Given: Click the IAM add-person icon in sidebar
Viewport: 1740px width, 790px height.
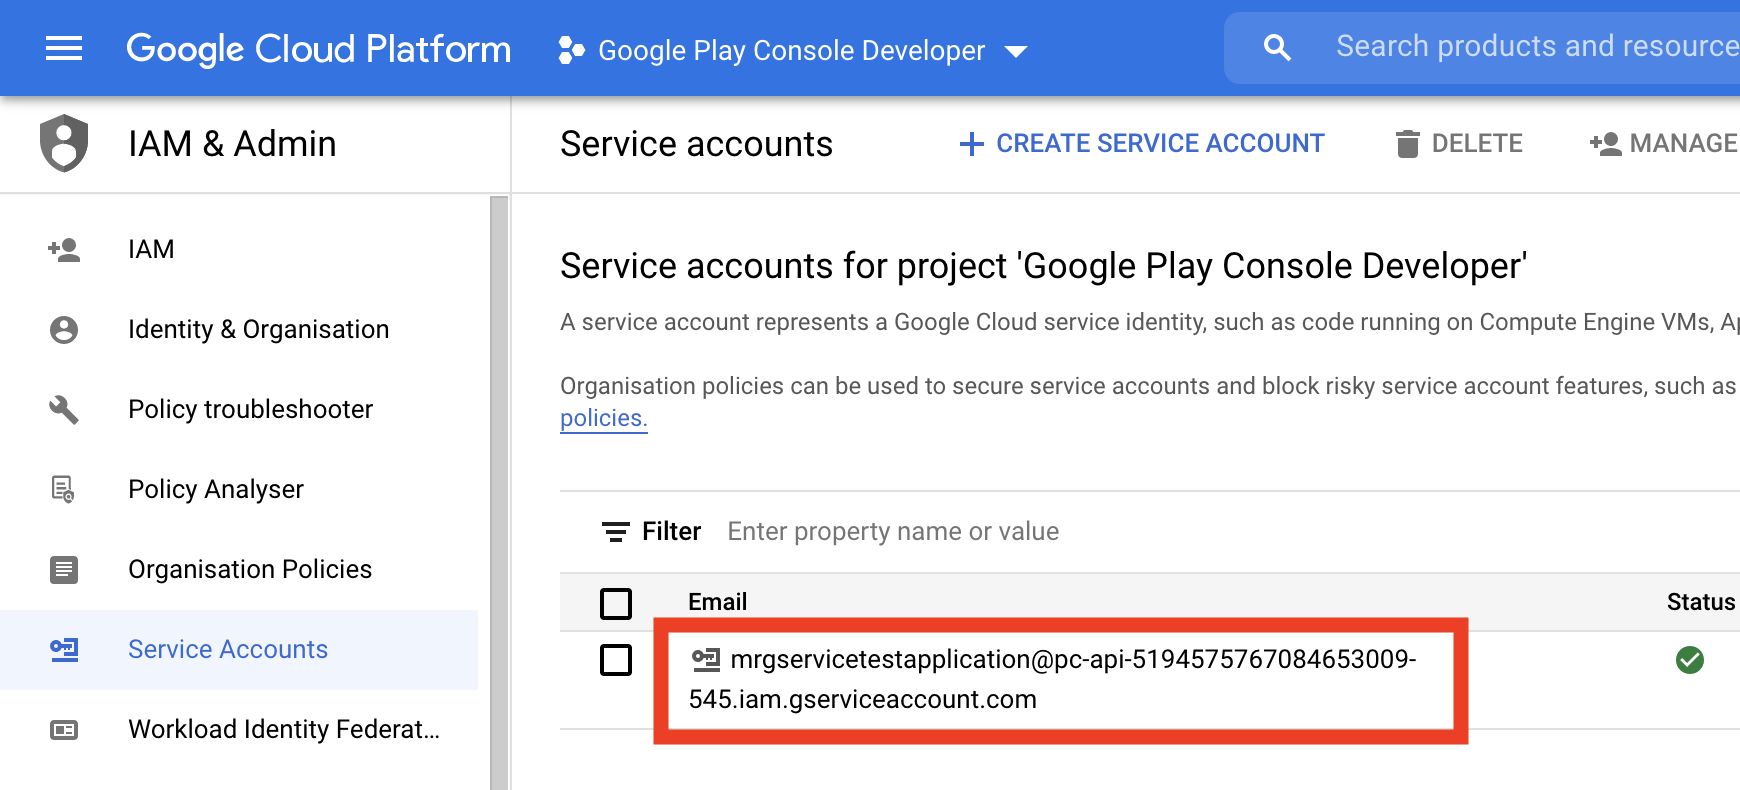Looking at the screenshot, I should [64, 249].
